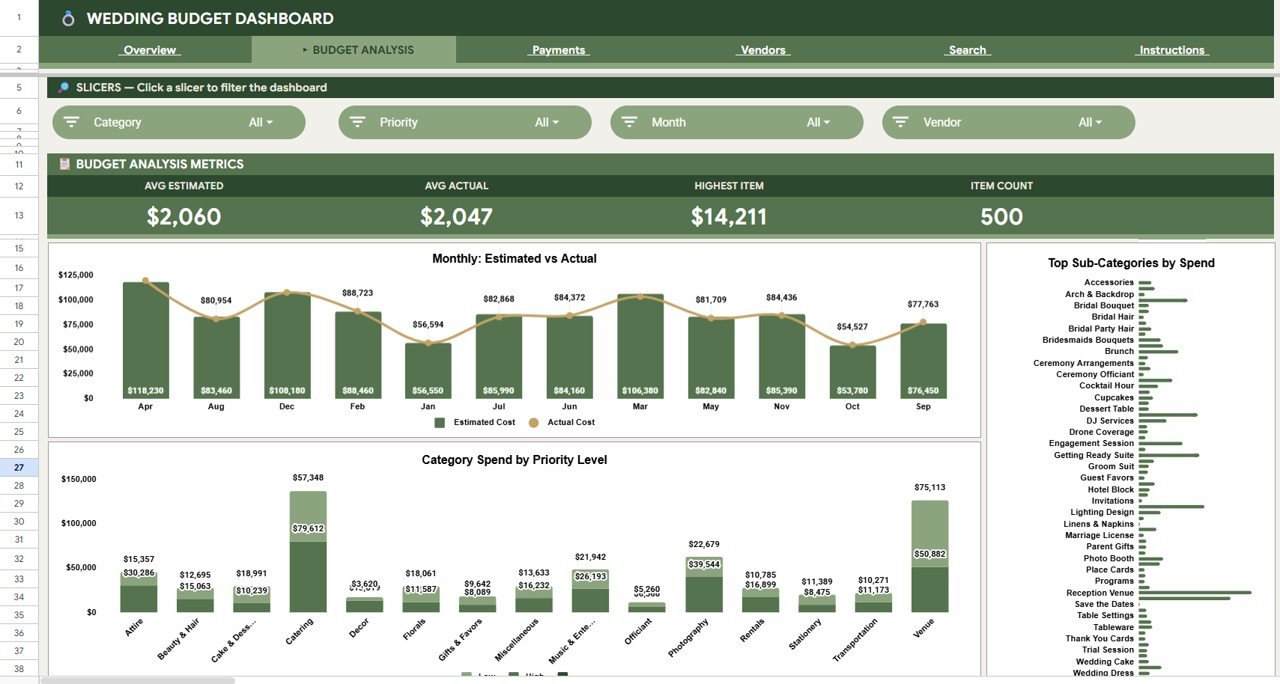Click the Search link in the navigation bar

(966, 49)
